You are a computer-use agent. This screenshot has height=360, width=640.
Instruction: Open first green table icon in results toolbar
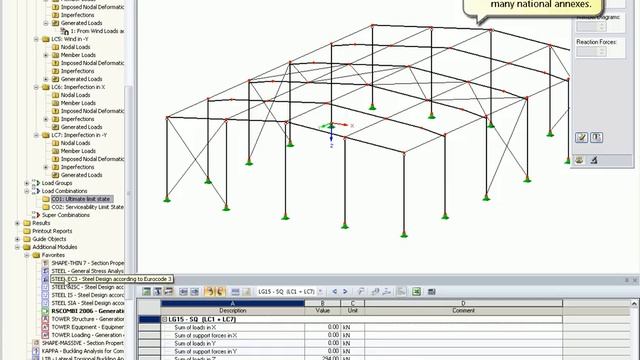click(147, 291)
